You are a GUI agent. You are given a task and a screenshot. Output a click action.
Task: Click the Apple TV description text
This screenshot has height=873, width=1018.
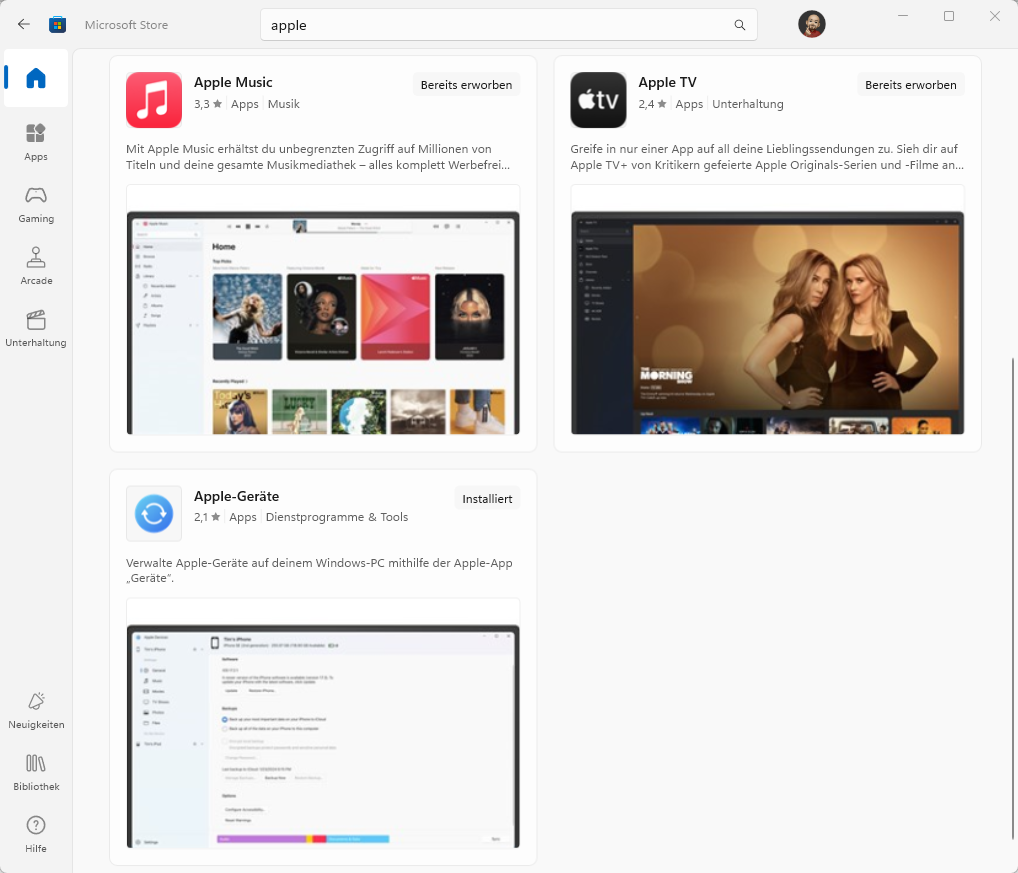pos(767,157)
